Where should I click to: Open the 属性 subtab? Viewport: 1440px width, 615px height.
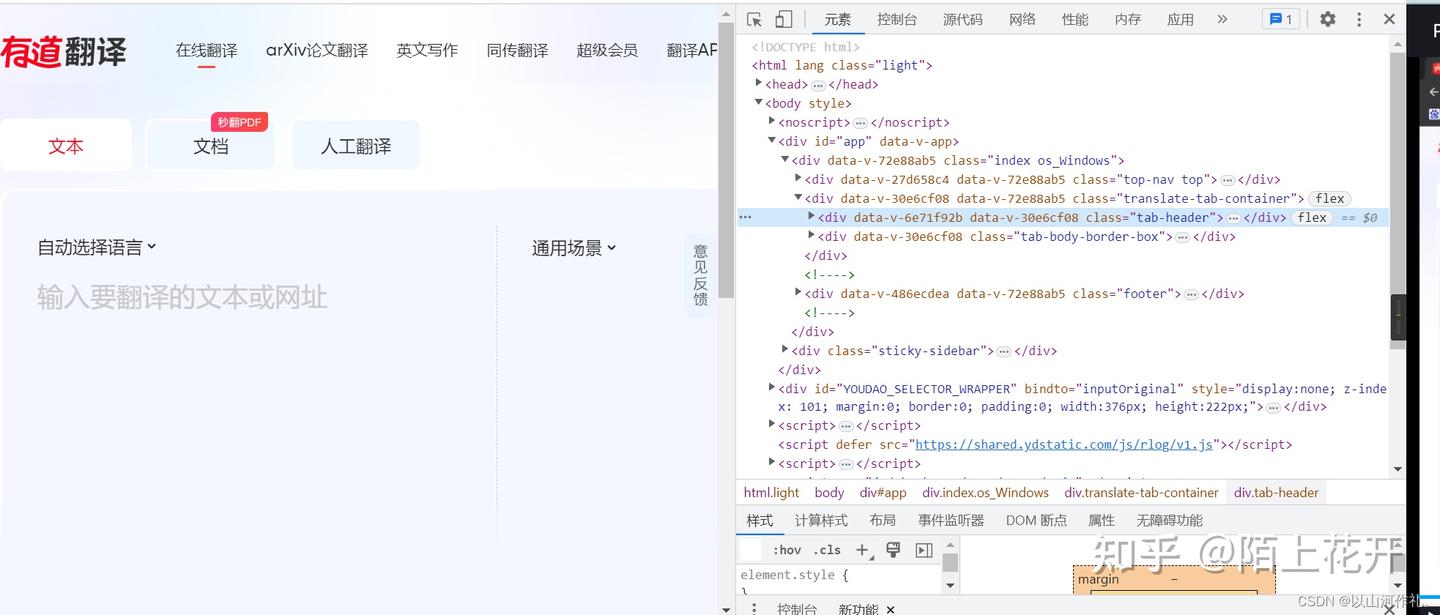1101,520
